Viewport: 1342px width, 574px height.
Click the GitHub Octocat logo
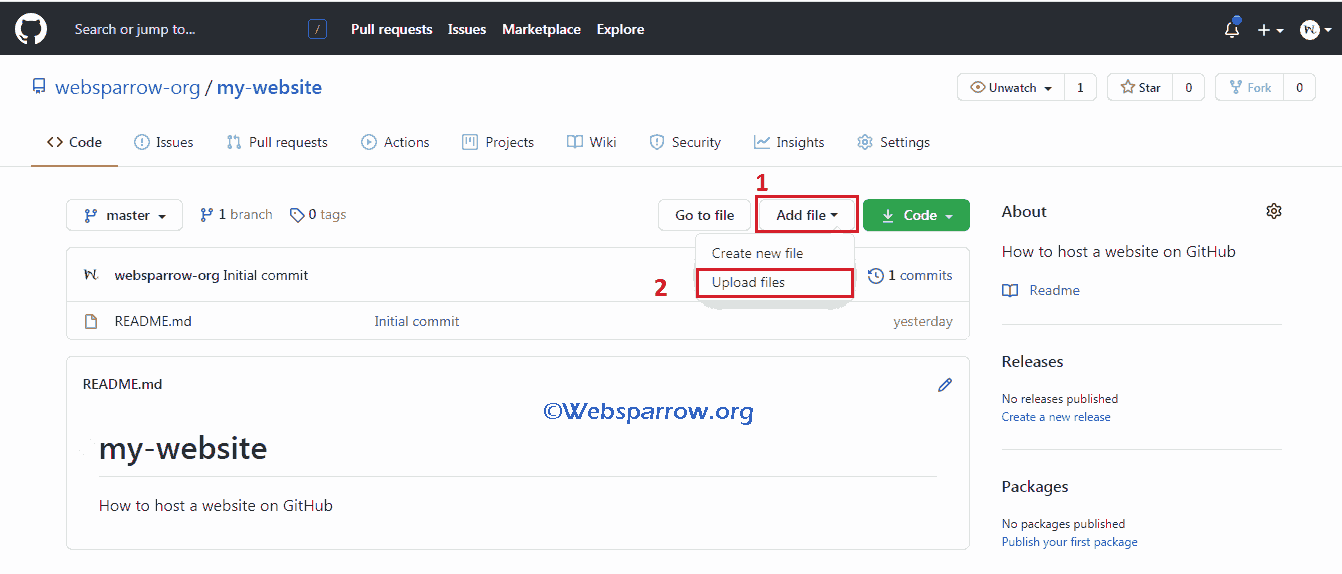[33, 29]
